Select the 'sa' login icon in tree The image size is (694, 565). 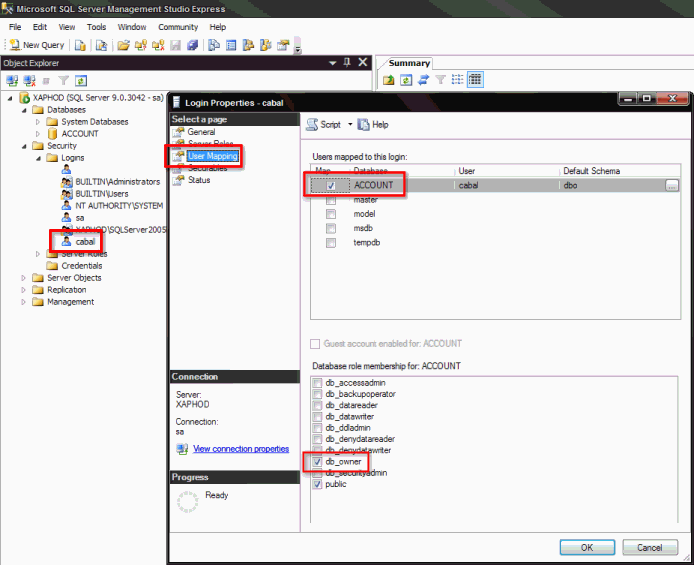tap(66, 217)
